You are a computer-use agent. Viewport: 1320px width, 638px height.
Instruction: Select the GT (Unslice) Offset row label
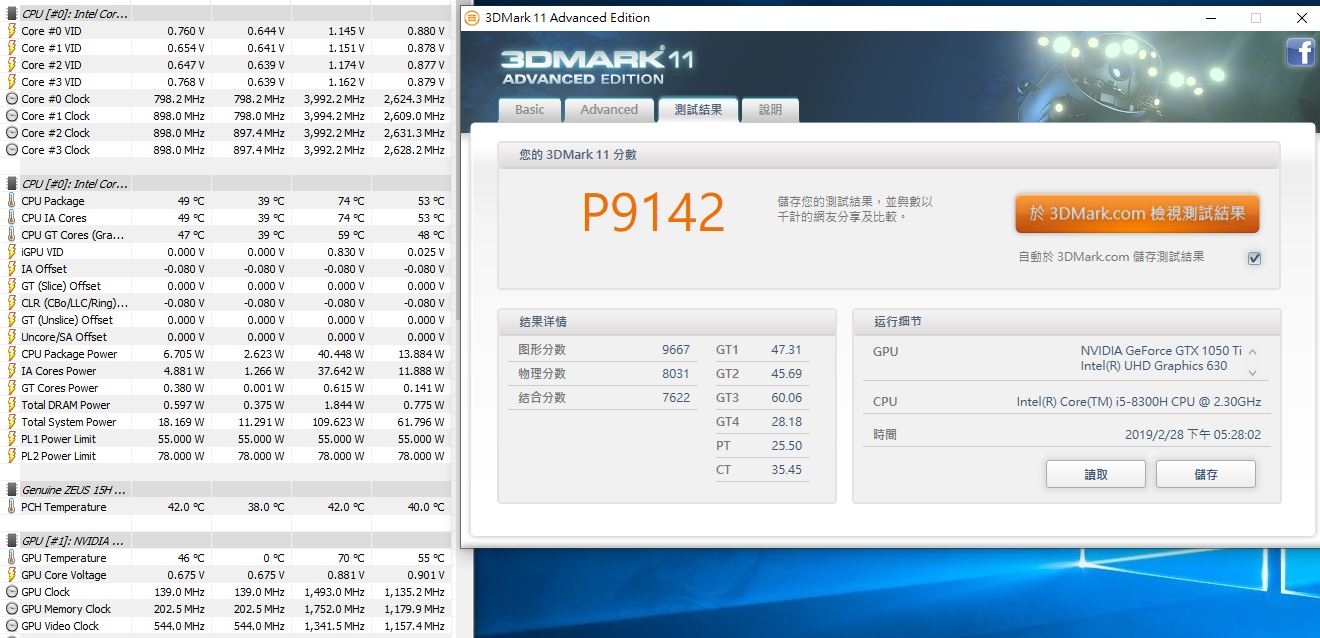click(67, 320)
